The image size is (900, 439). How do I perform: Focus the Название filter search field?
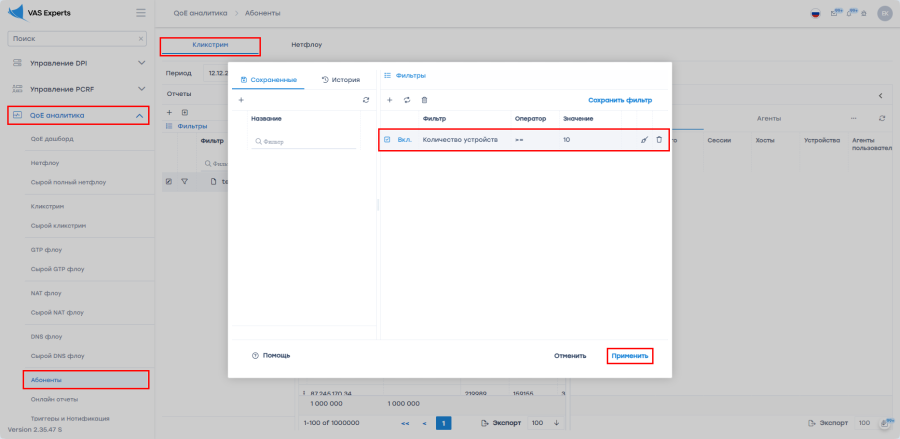[x=304, y=142]
